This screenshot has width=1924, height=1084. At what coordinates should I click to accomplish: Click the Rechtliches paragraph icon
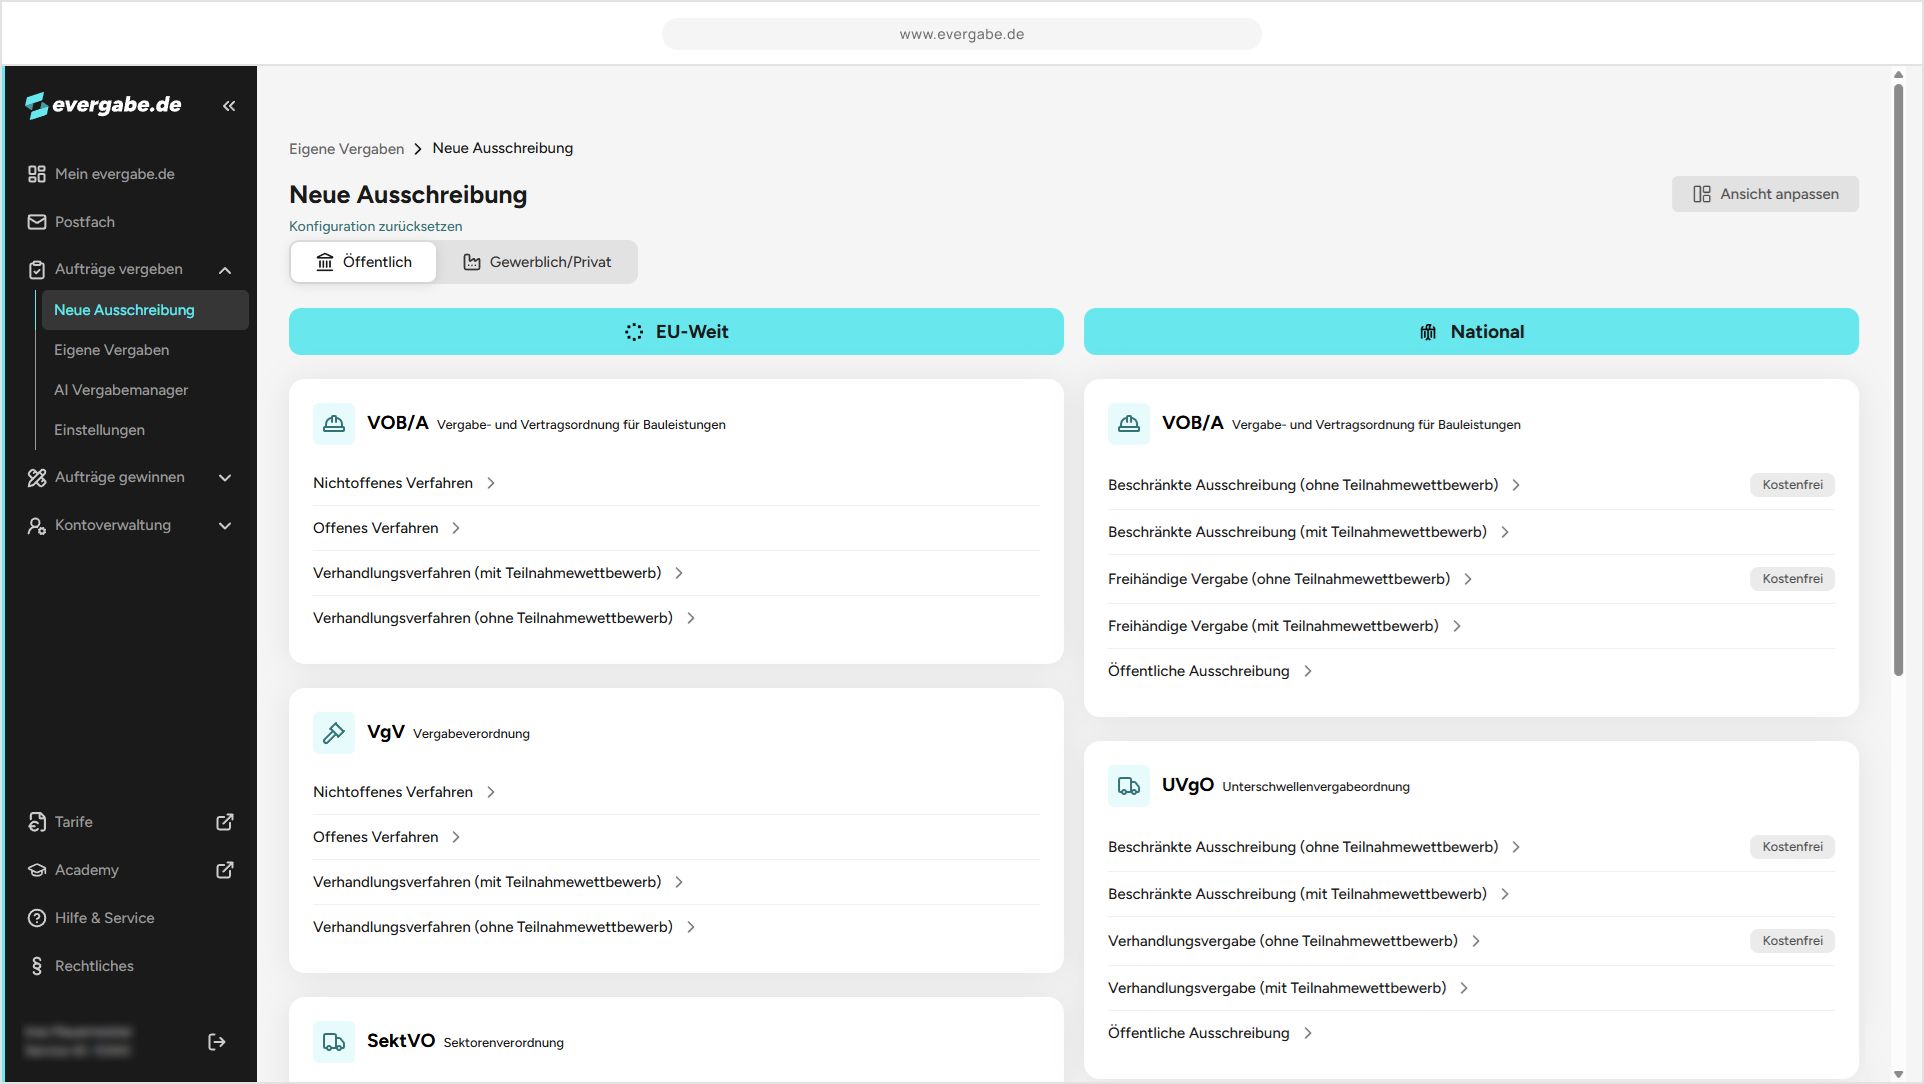click(37, 966)
